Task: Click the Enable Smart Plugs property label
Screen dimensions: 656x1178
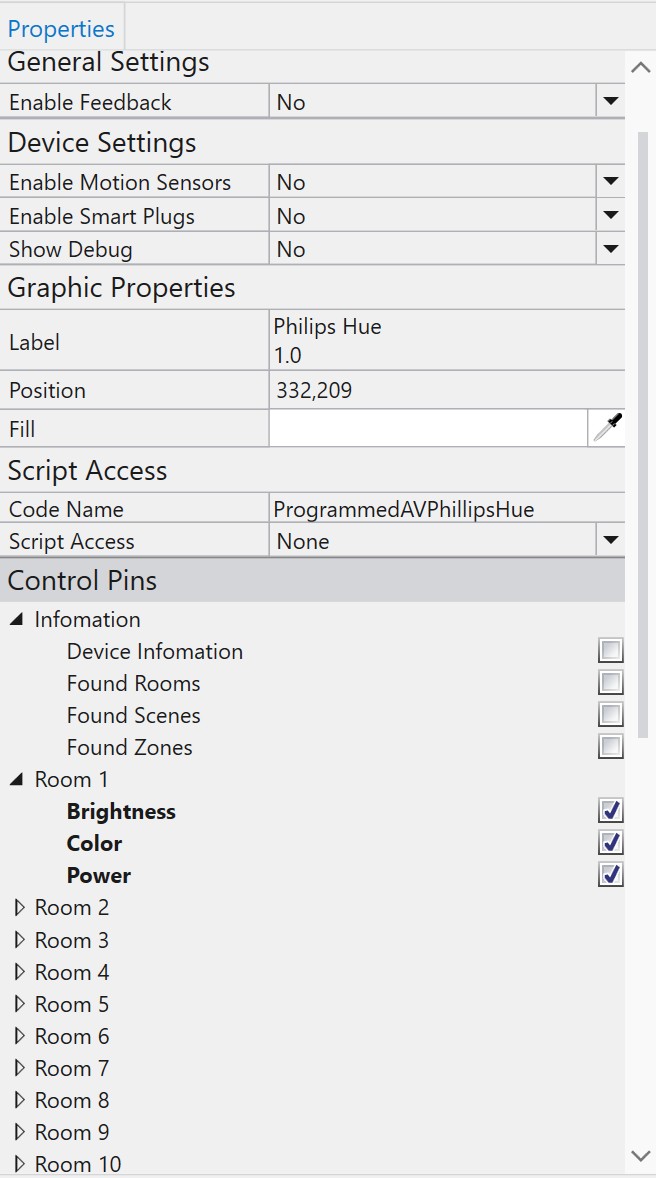Action: pyautogui.click(x=101, y=216)
